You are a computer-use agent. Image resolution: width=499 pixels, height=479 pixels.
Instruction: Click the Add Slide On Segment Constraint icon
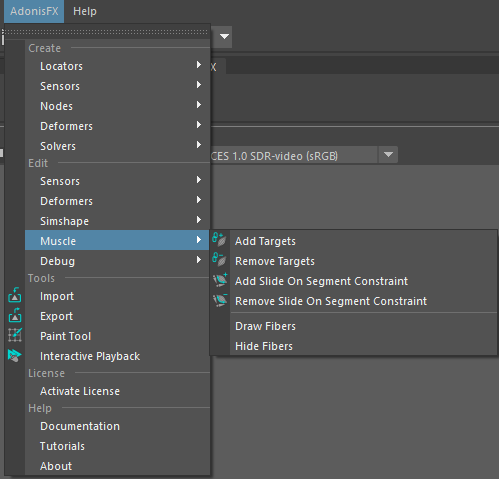(220, 280)
